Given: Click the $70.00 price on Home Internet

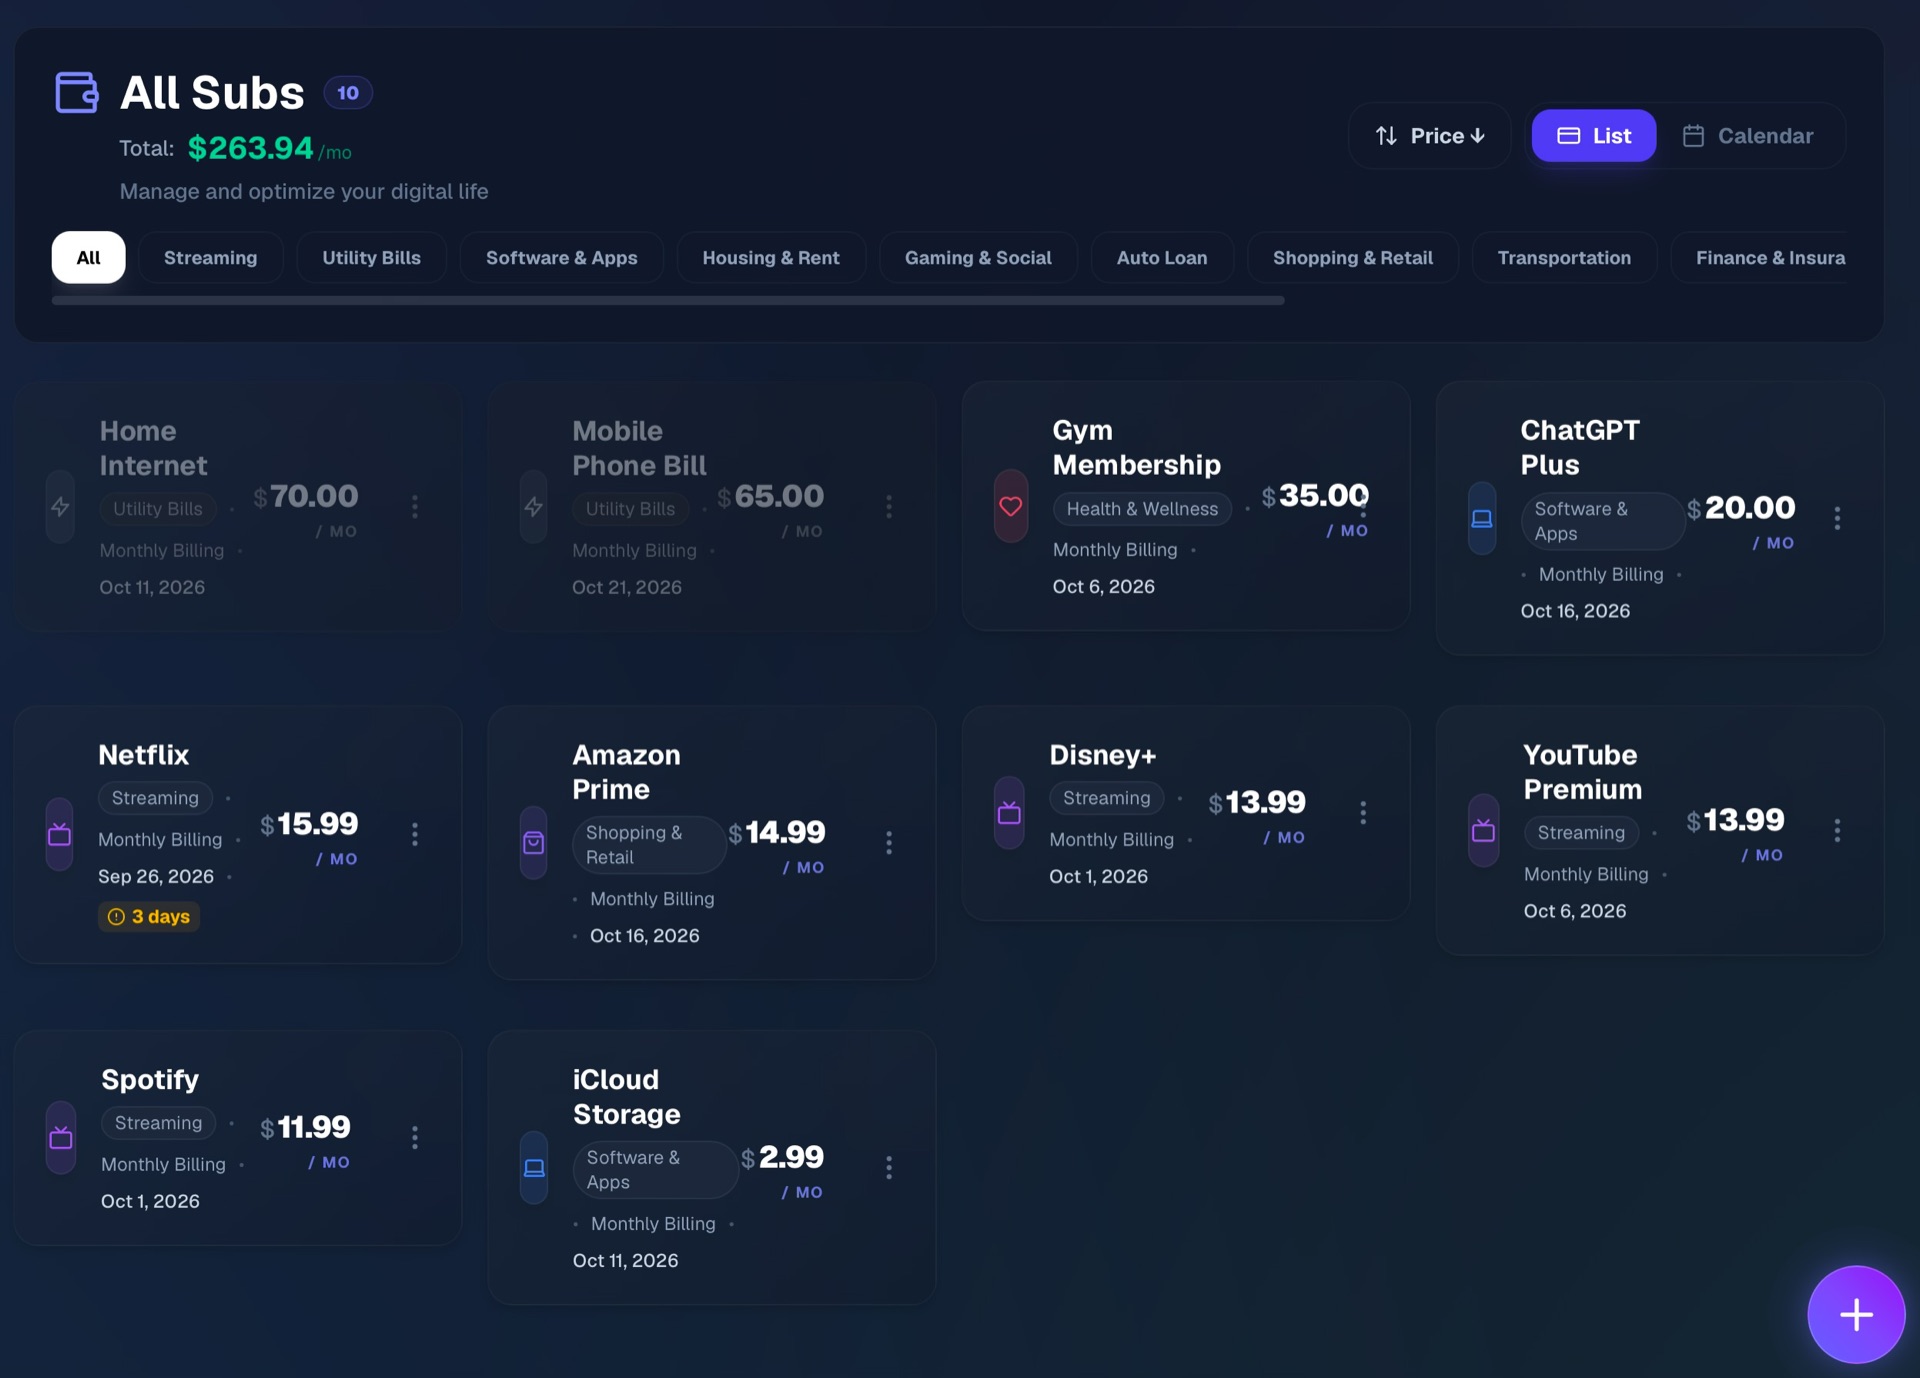Looking at the screenshot, I should (x=306, y=496).
